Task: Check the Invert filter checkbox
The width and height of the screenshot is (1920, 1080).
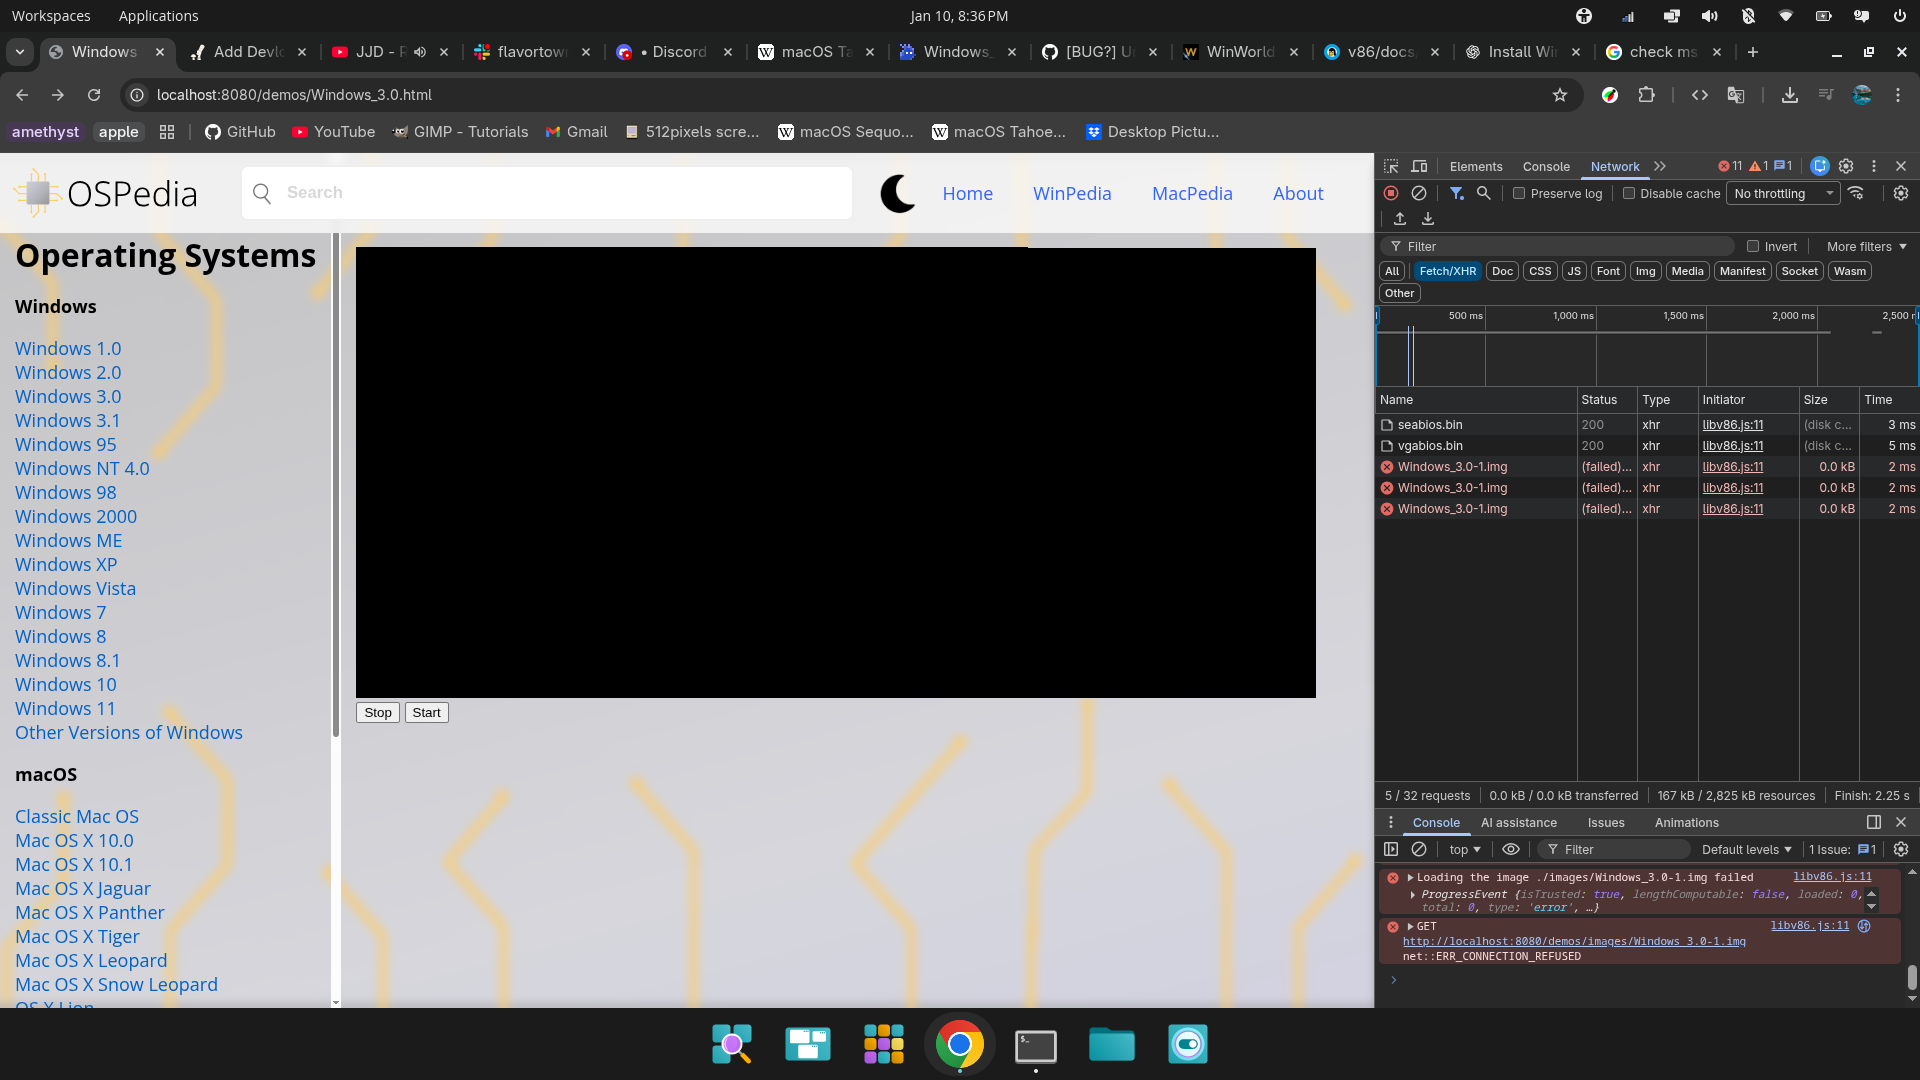Action: click(x=1753, y=247)
